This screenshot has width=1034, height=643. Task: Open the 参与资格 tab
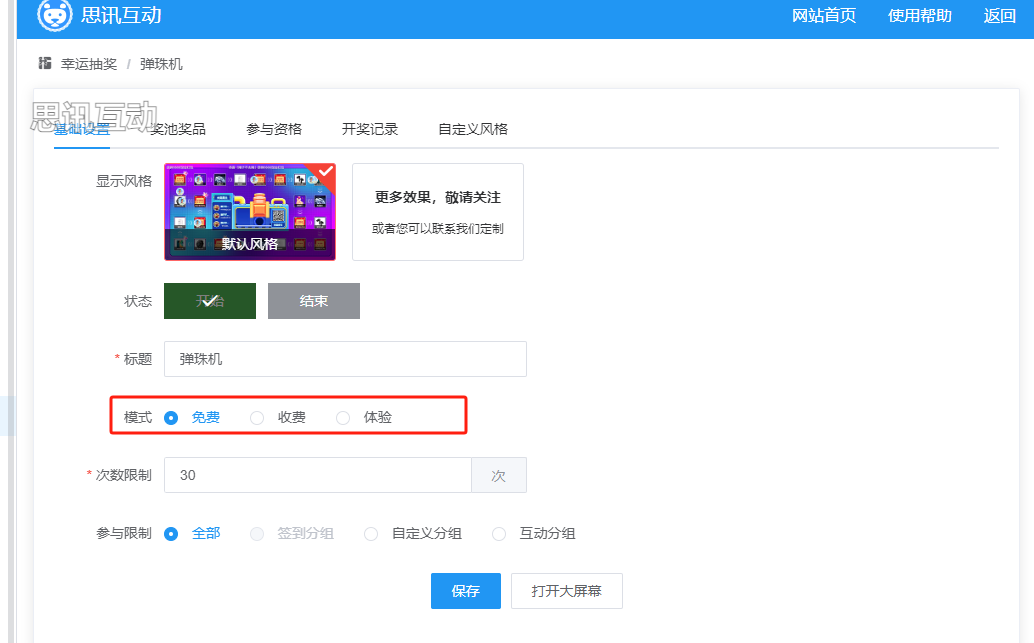click(x=274, y=129)
